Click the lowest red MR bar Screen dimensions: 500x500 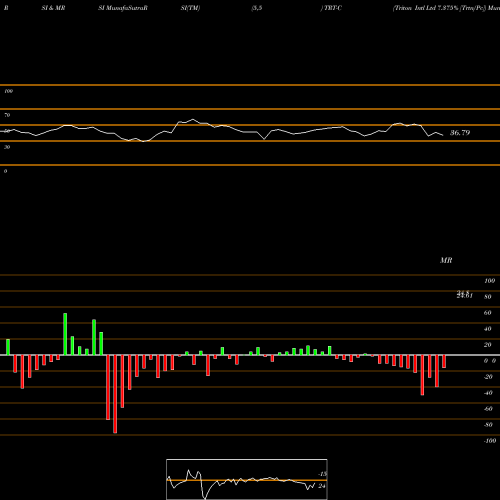click(x=115, y=394)
